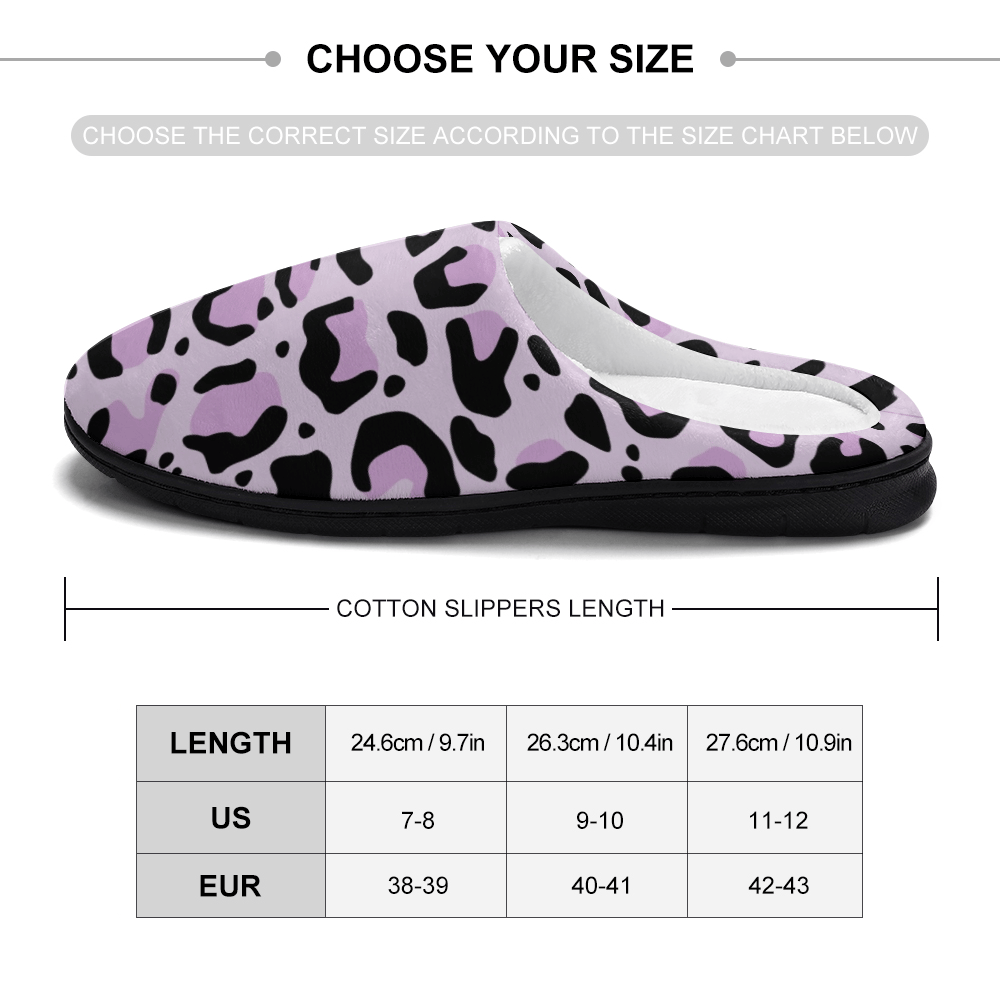Choose the 27.6cm / 10.9in length cell
The height and width of the screenshot is (1000, 1000).
click(x=779, y=743)
